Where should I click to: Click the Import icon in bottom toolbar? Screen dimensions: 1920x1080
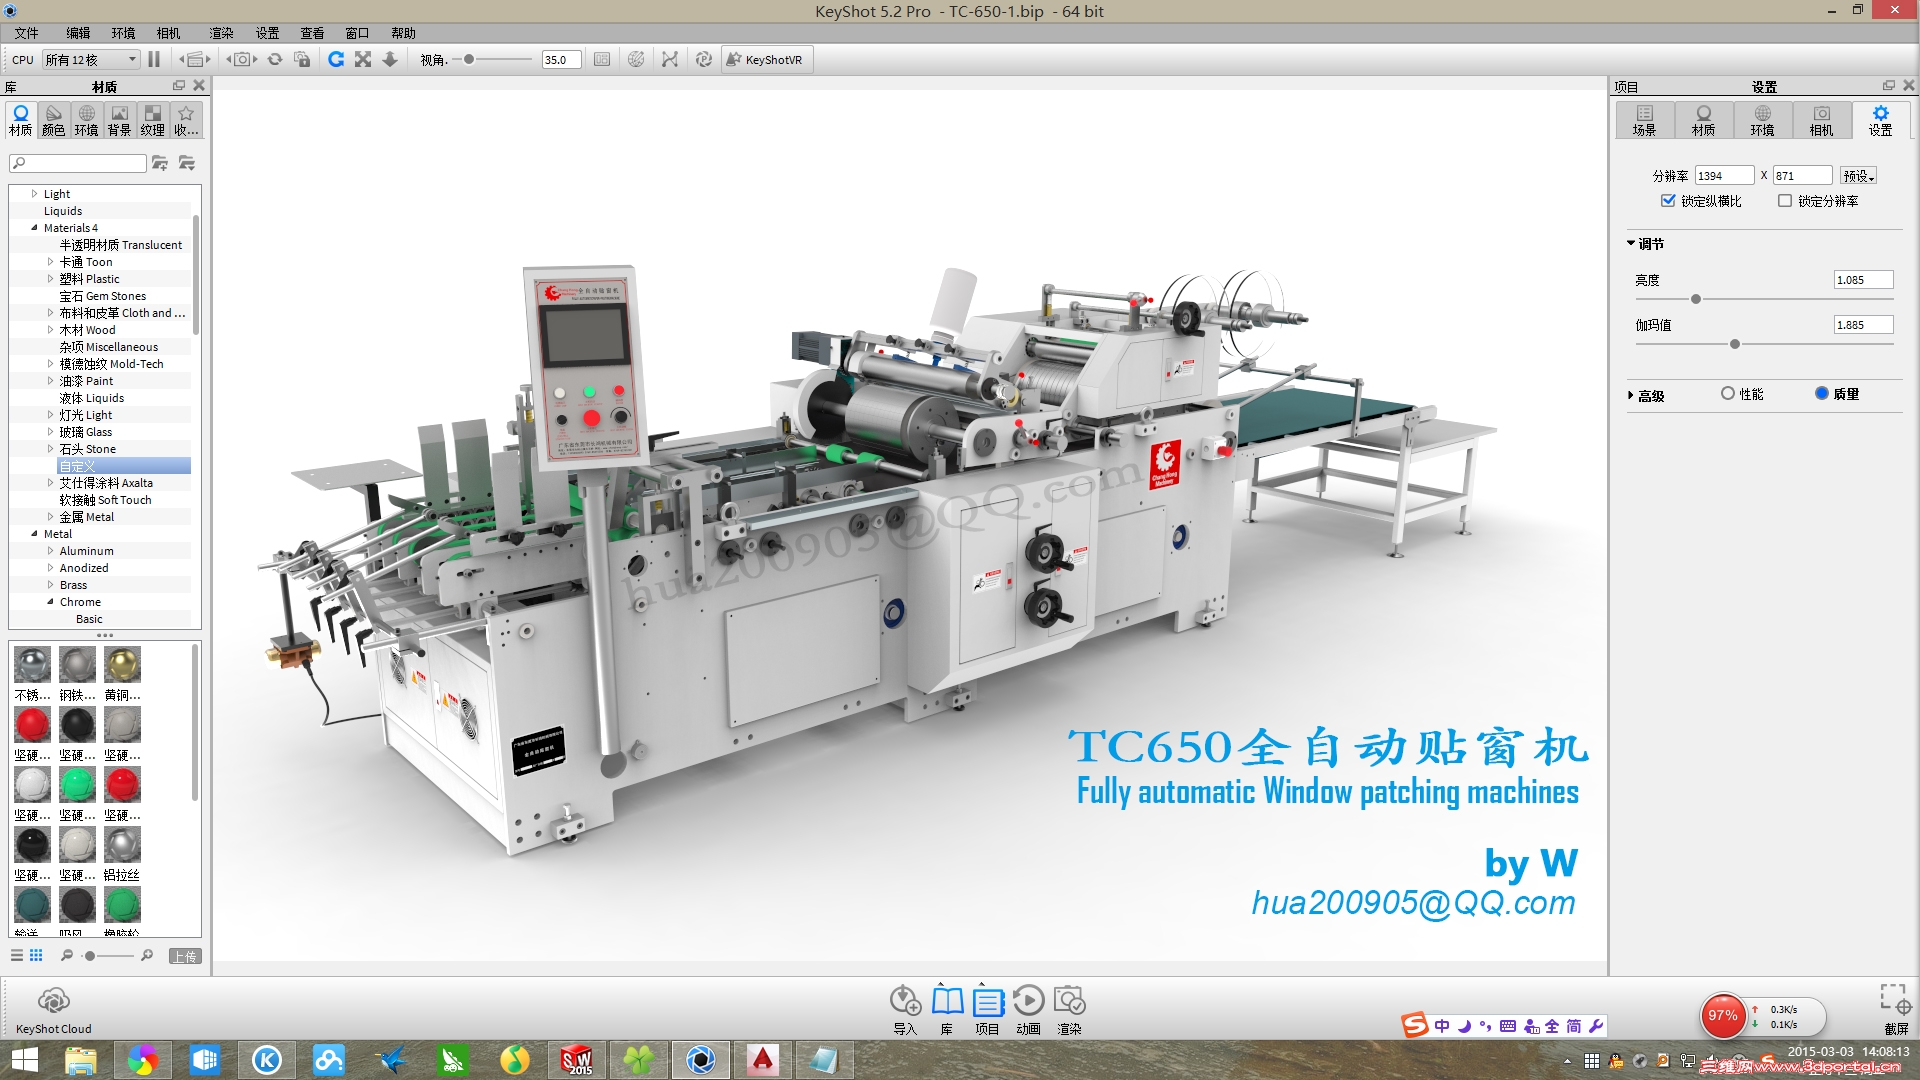coord(905,1001)
